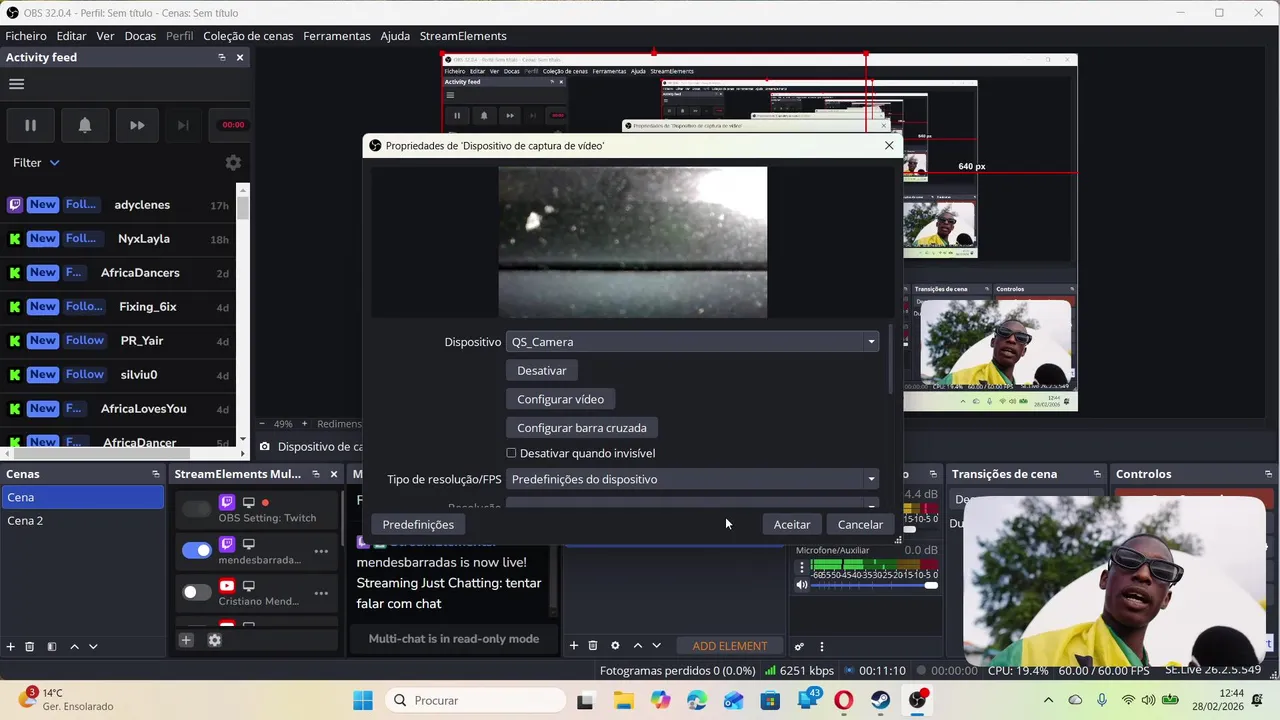Toggle OBS Setting: Twitch output switch
The width and height of the screenshot is (1280, 720).
pyautogui.click(x=197, y=510)
